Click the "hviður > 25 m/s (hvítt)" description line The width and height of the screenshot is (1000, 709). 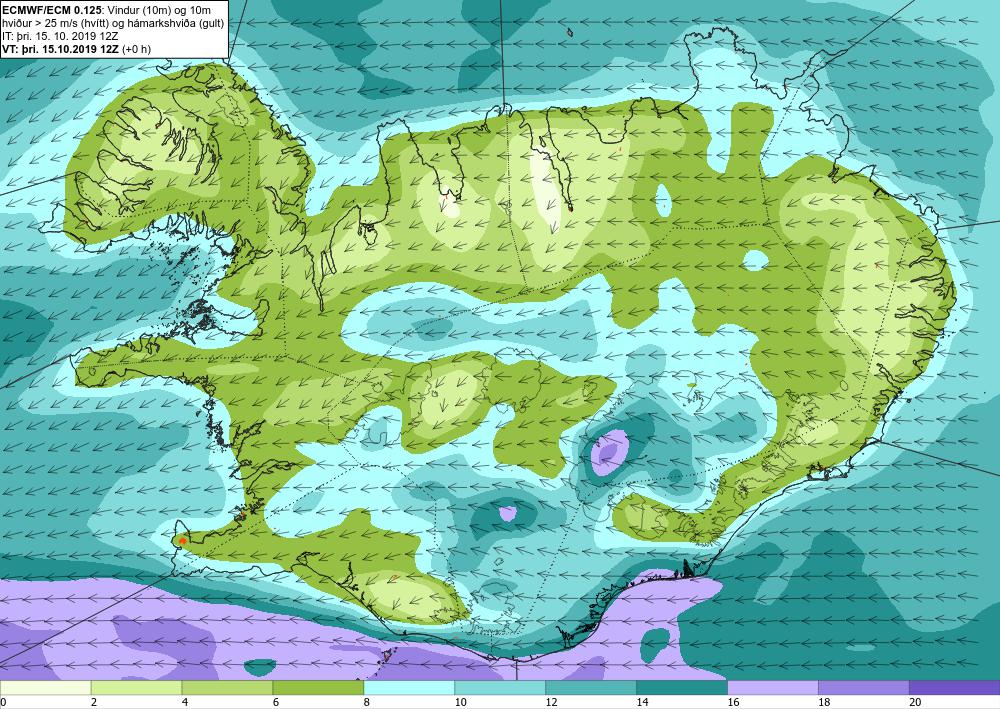tap(57, 23)
